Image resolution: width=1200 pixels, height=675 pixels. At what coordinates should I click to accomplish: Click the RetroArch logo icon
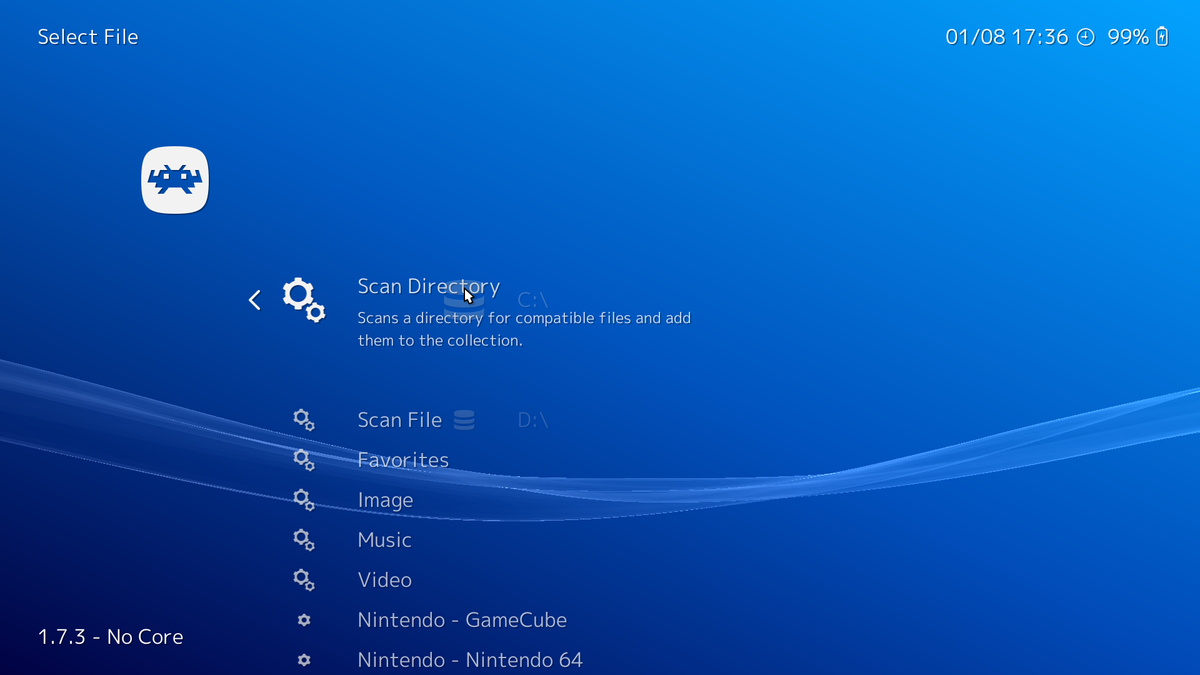click(x=174, y=180)
